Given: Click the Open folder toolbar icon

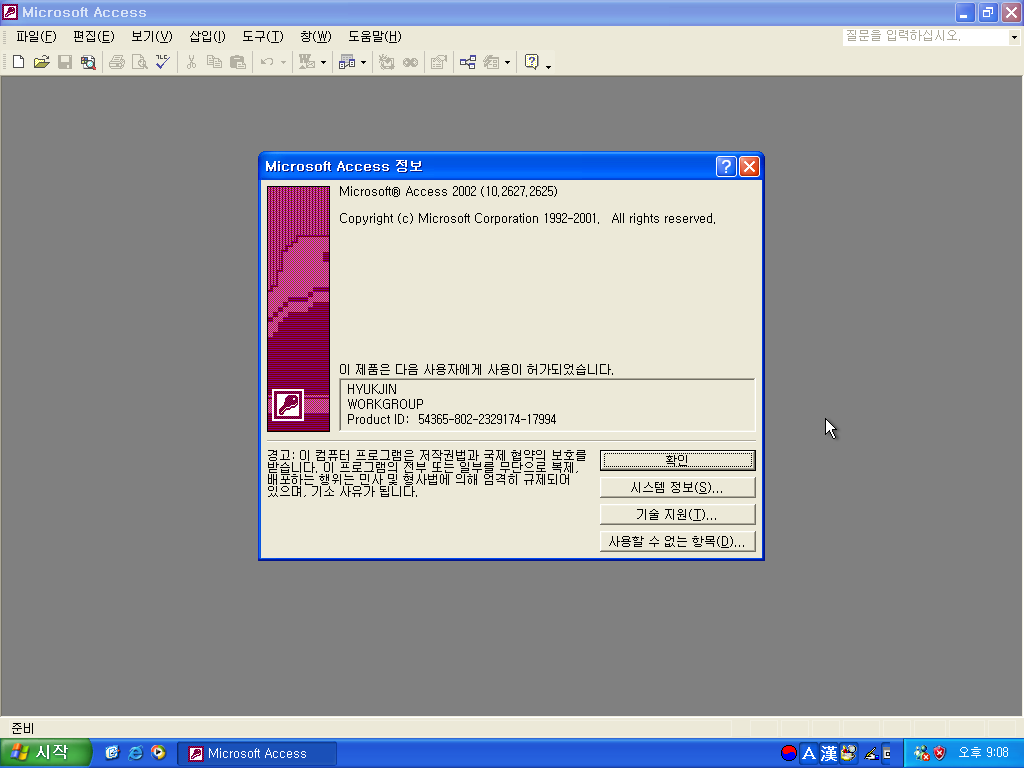Looking at the screenshot, I should point(42,62).
